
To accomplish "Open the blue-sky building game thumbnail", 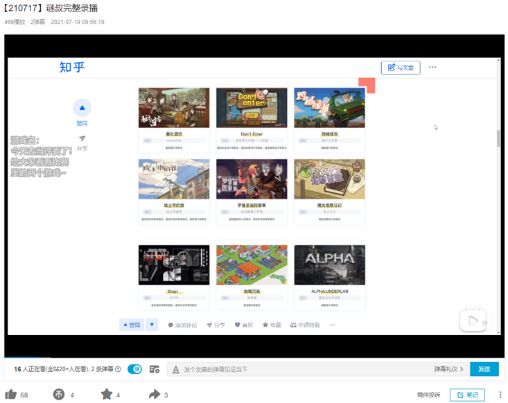I will click(174, 179).
